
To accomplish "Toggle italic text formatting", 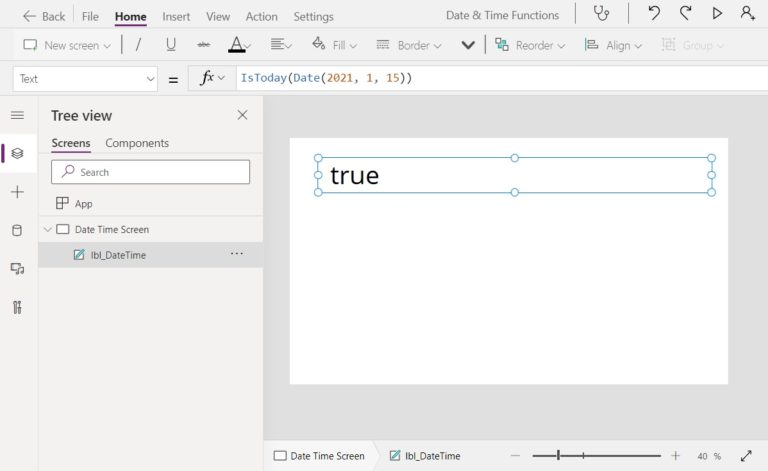I will (138, 45).
